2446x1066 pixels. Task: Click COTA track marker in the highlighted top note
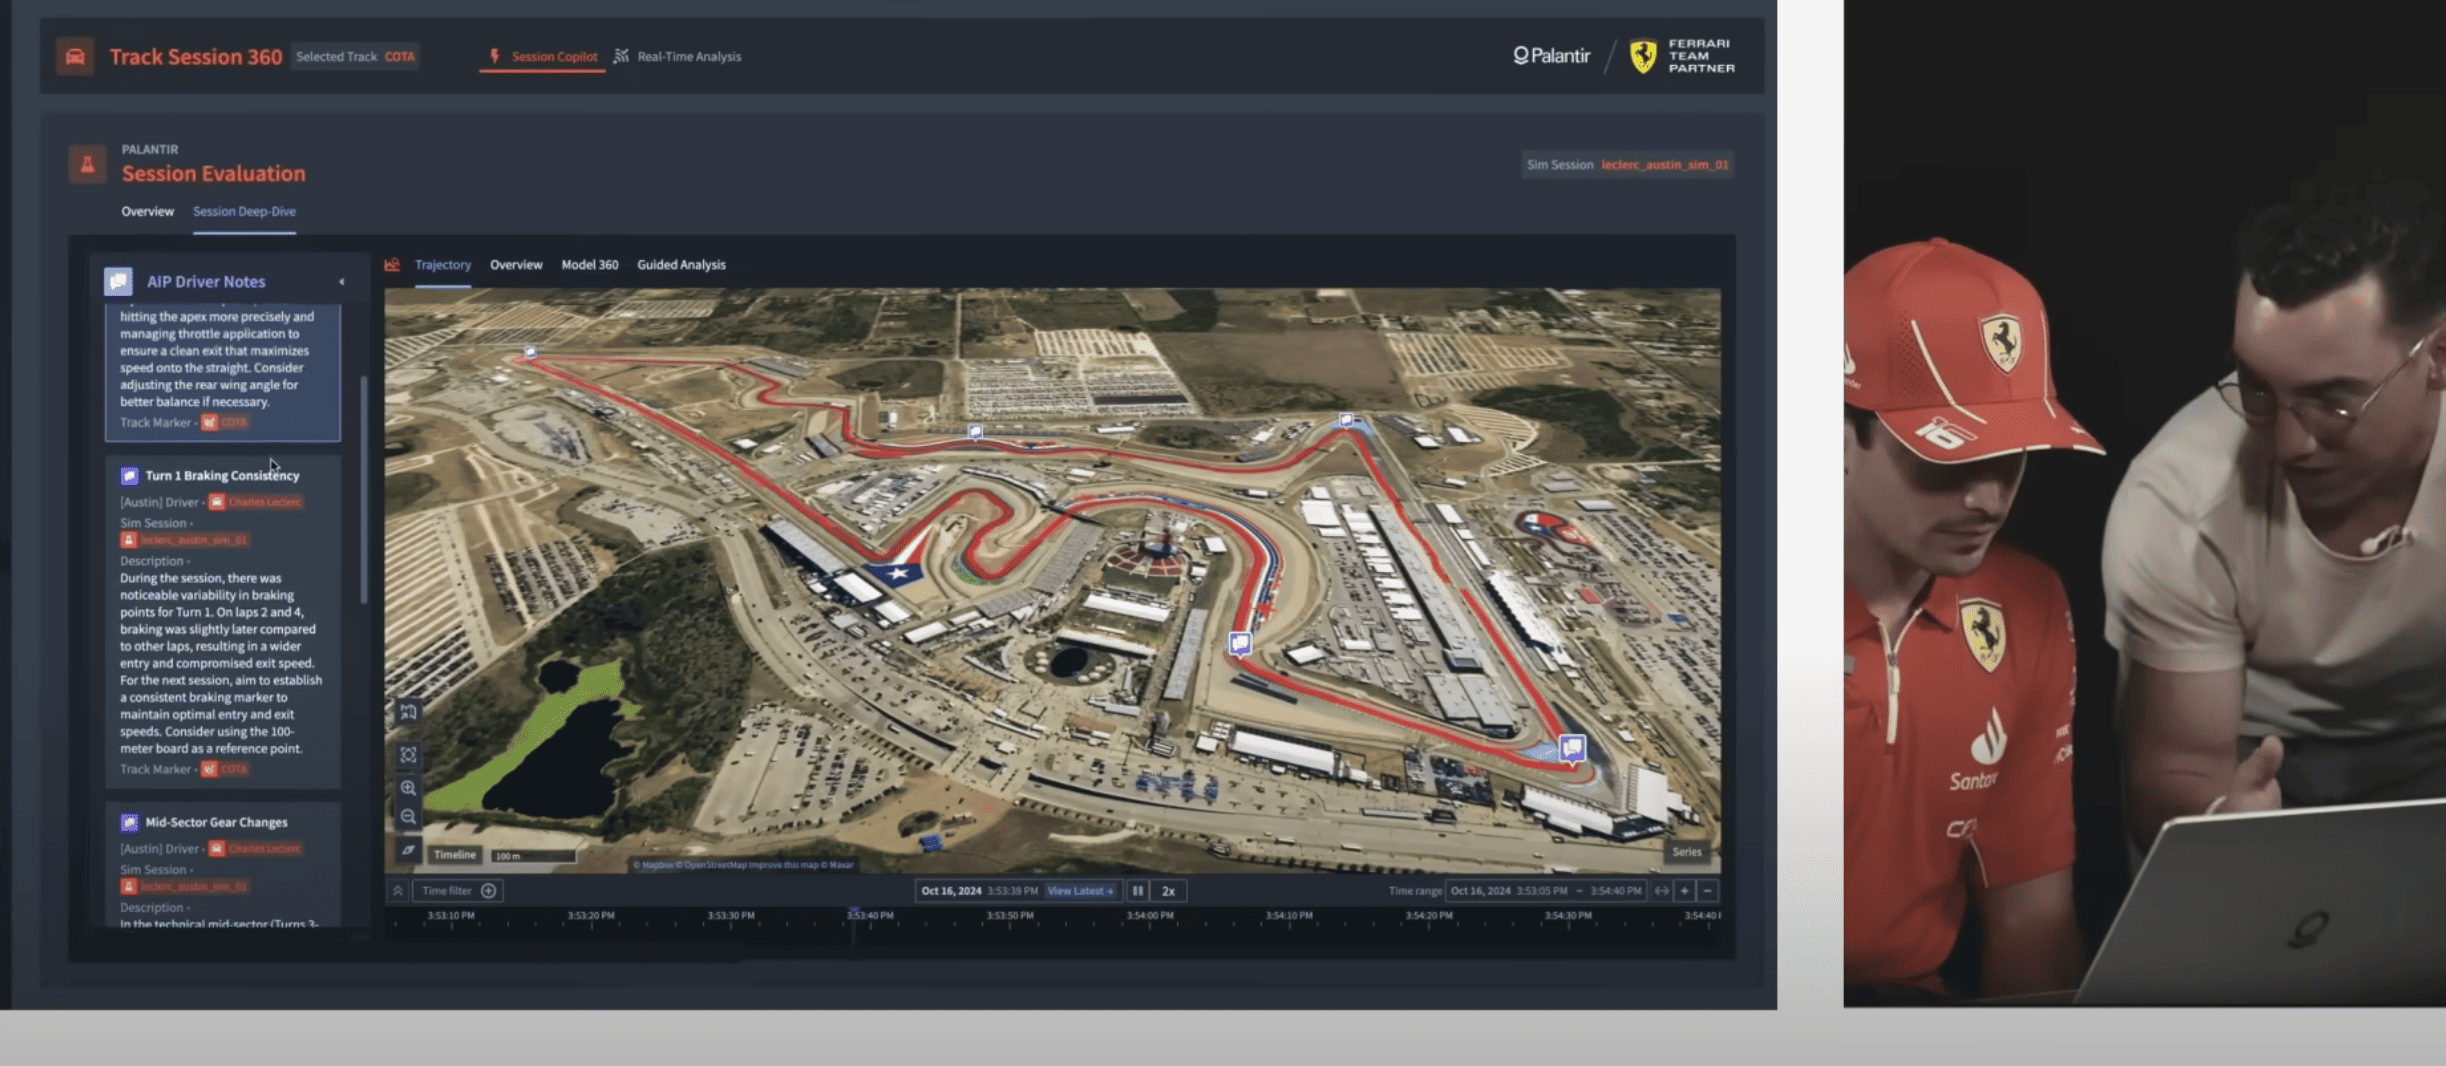click(225, 423)
